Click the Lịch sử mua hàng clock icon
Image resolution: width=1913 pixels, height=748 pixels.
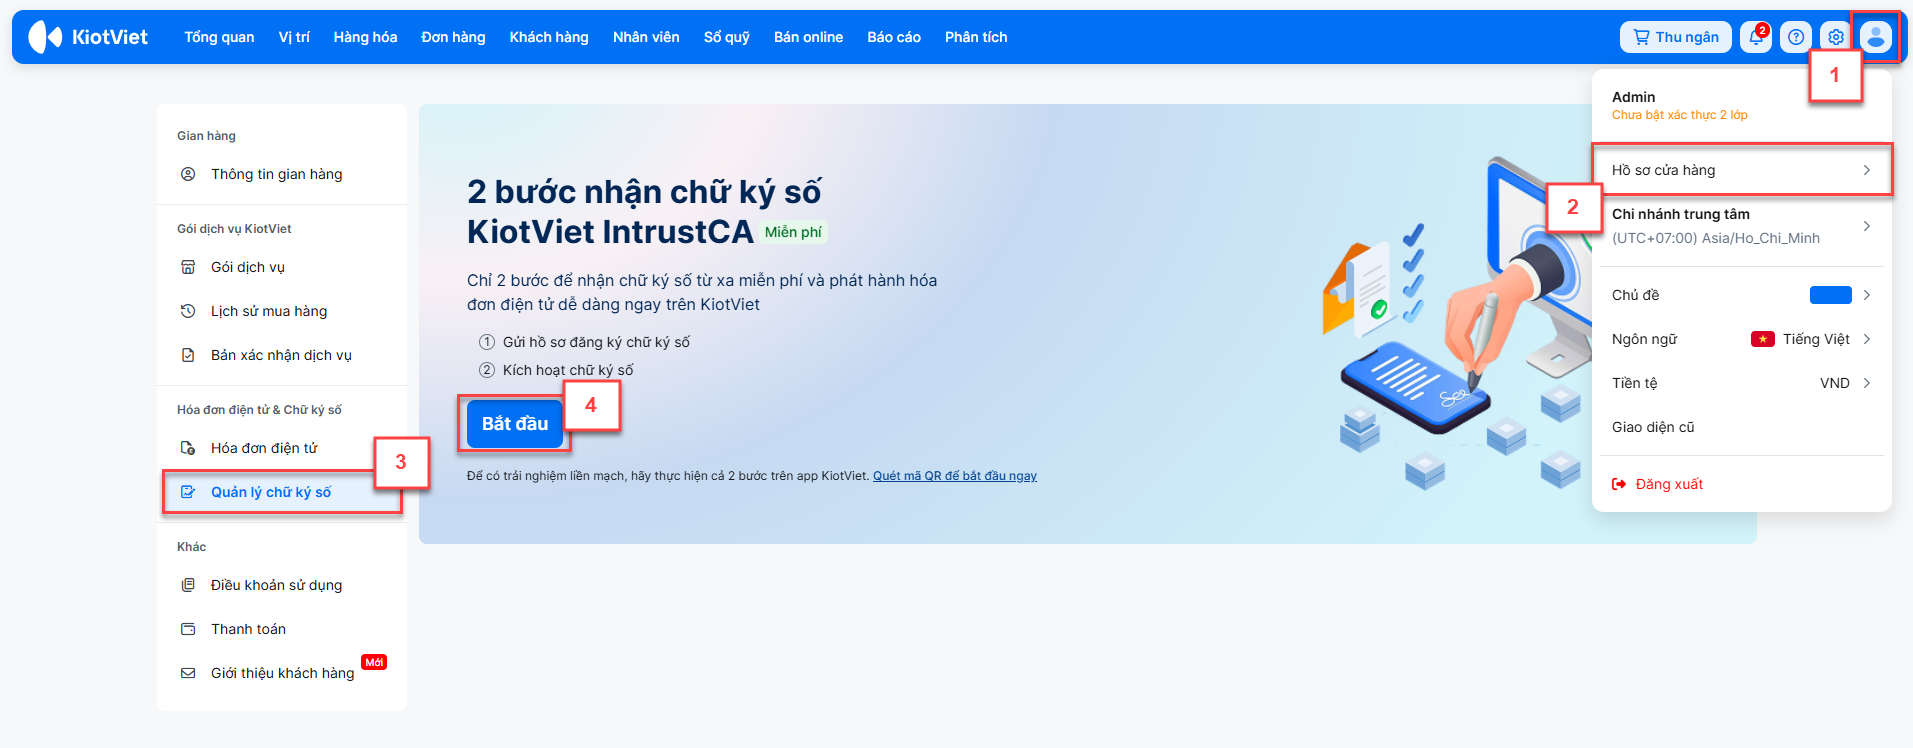pyautogui.click(x=188, y=311)
